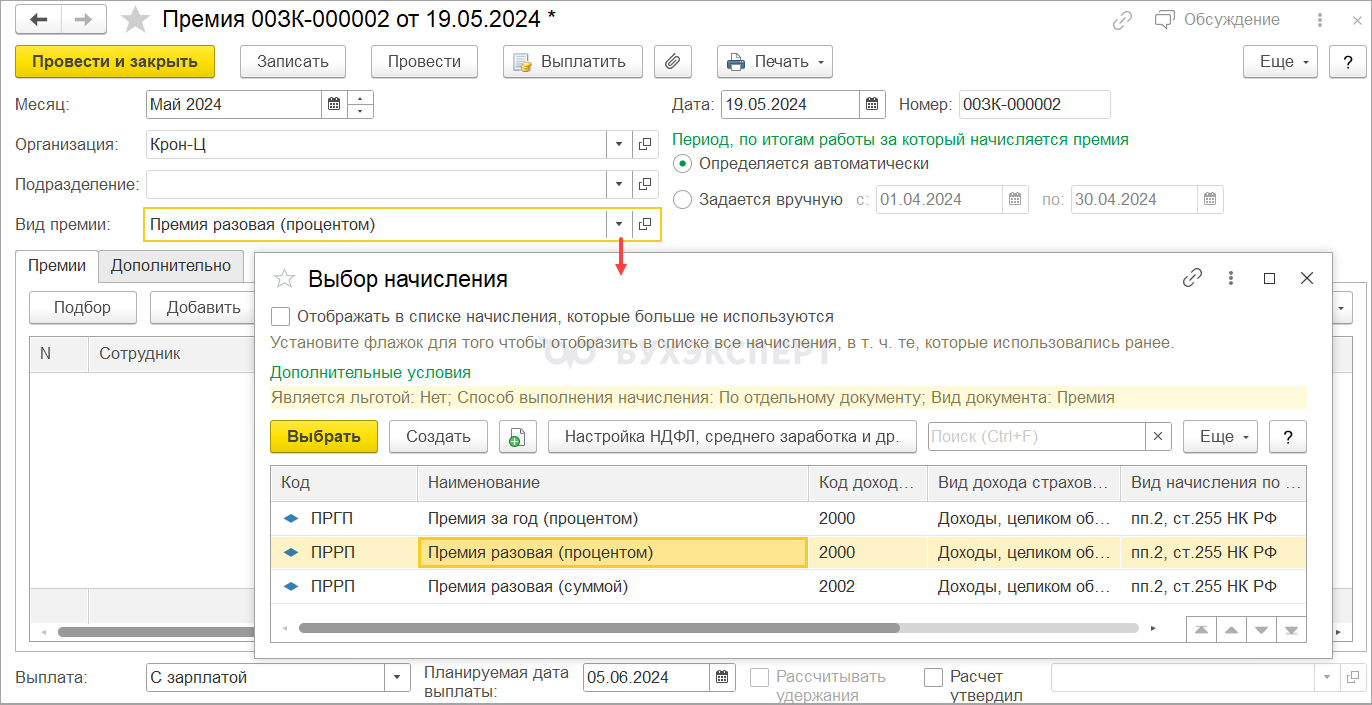This screenshot has width=1372, height=705.
Task: Switch to the Дополнительно tab
Action: 171,266
